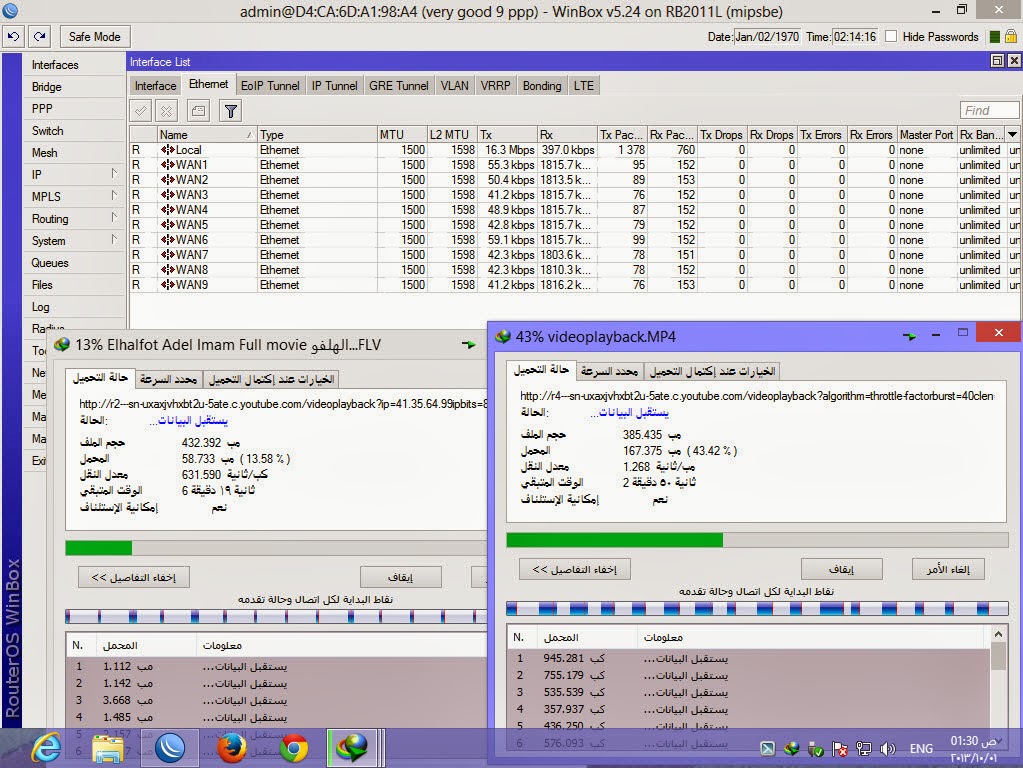Screen dimensions: 1023x768
Task: Click the Interface List window restore icon
Action: pyautogui.click(x=998, y=61)
